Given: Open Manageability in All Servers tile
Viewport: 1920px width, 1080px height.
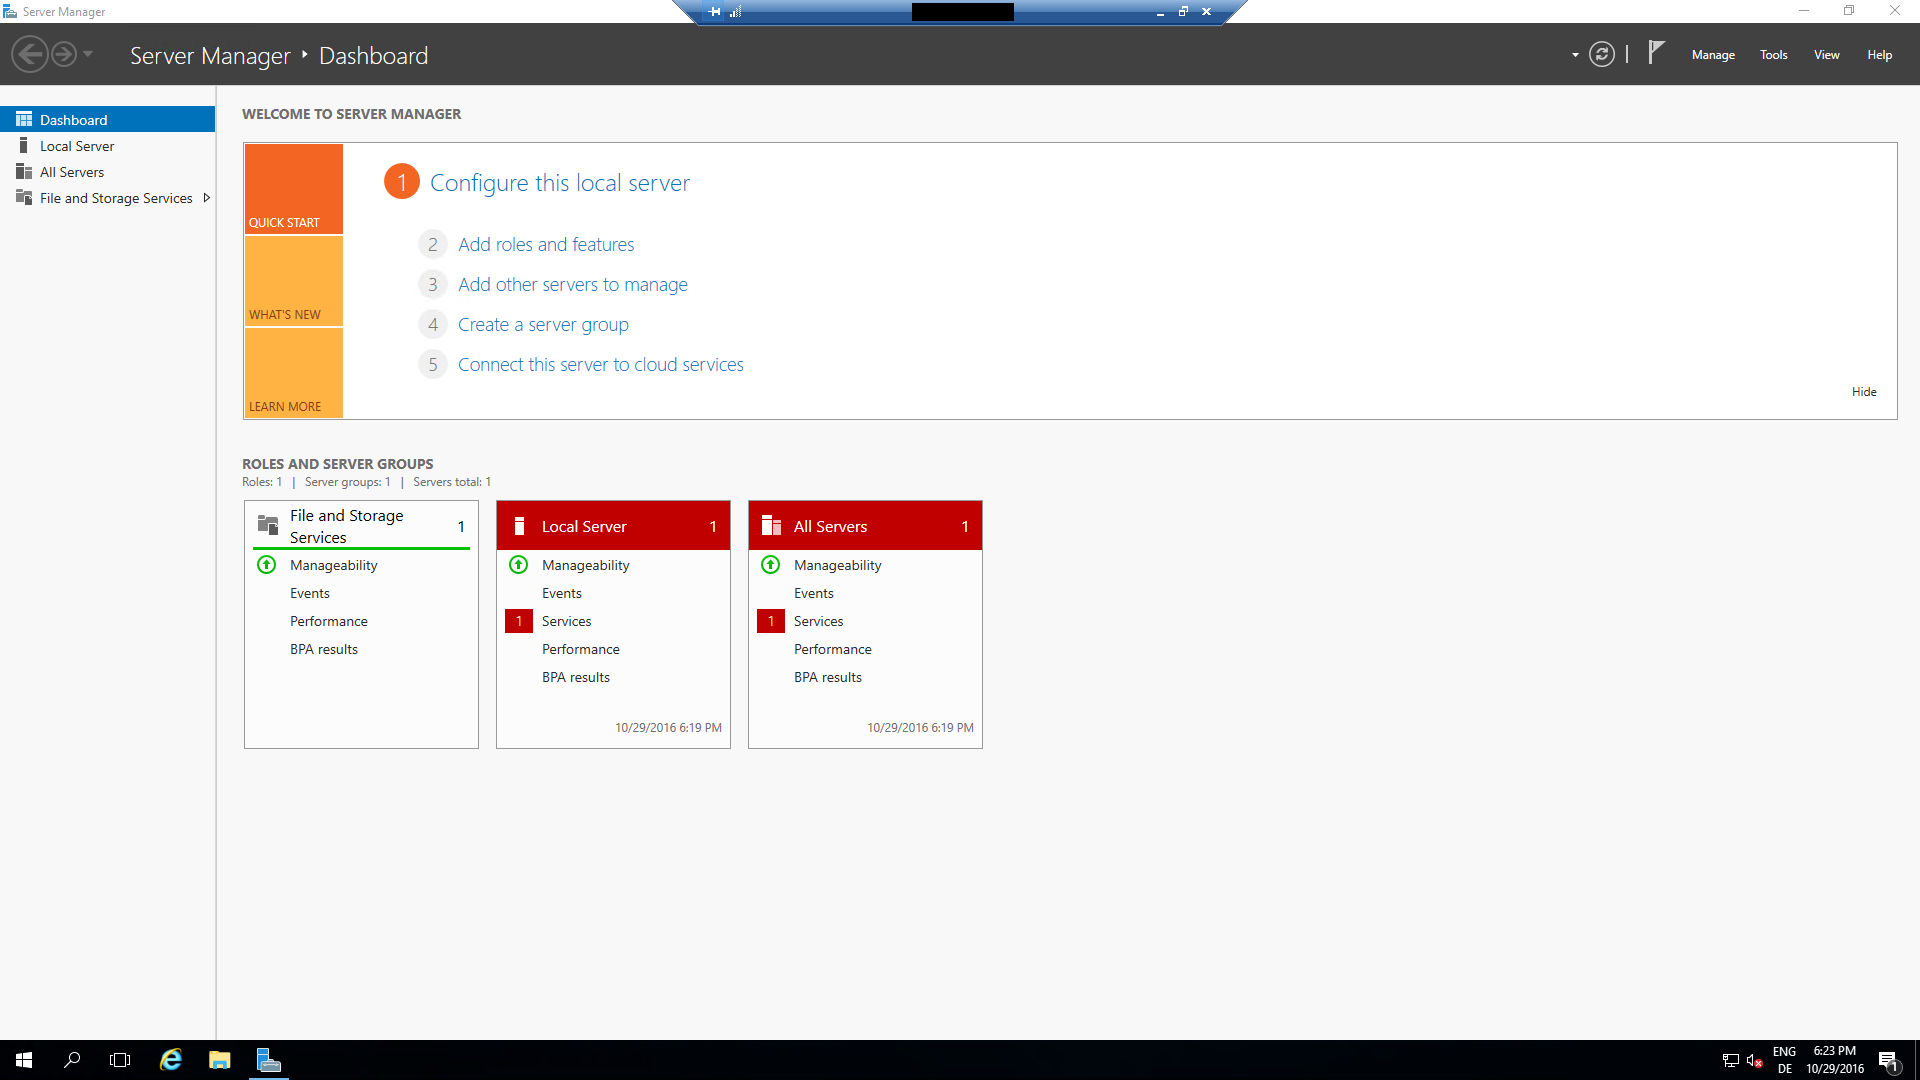Looking at the screenshot, I should (838, 565).
